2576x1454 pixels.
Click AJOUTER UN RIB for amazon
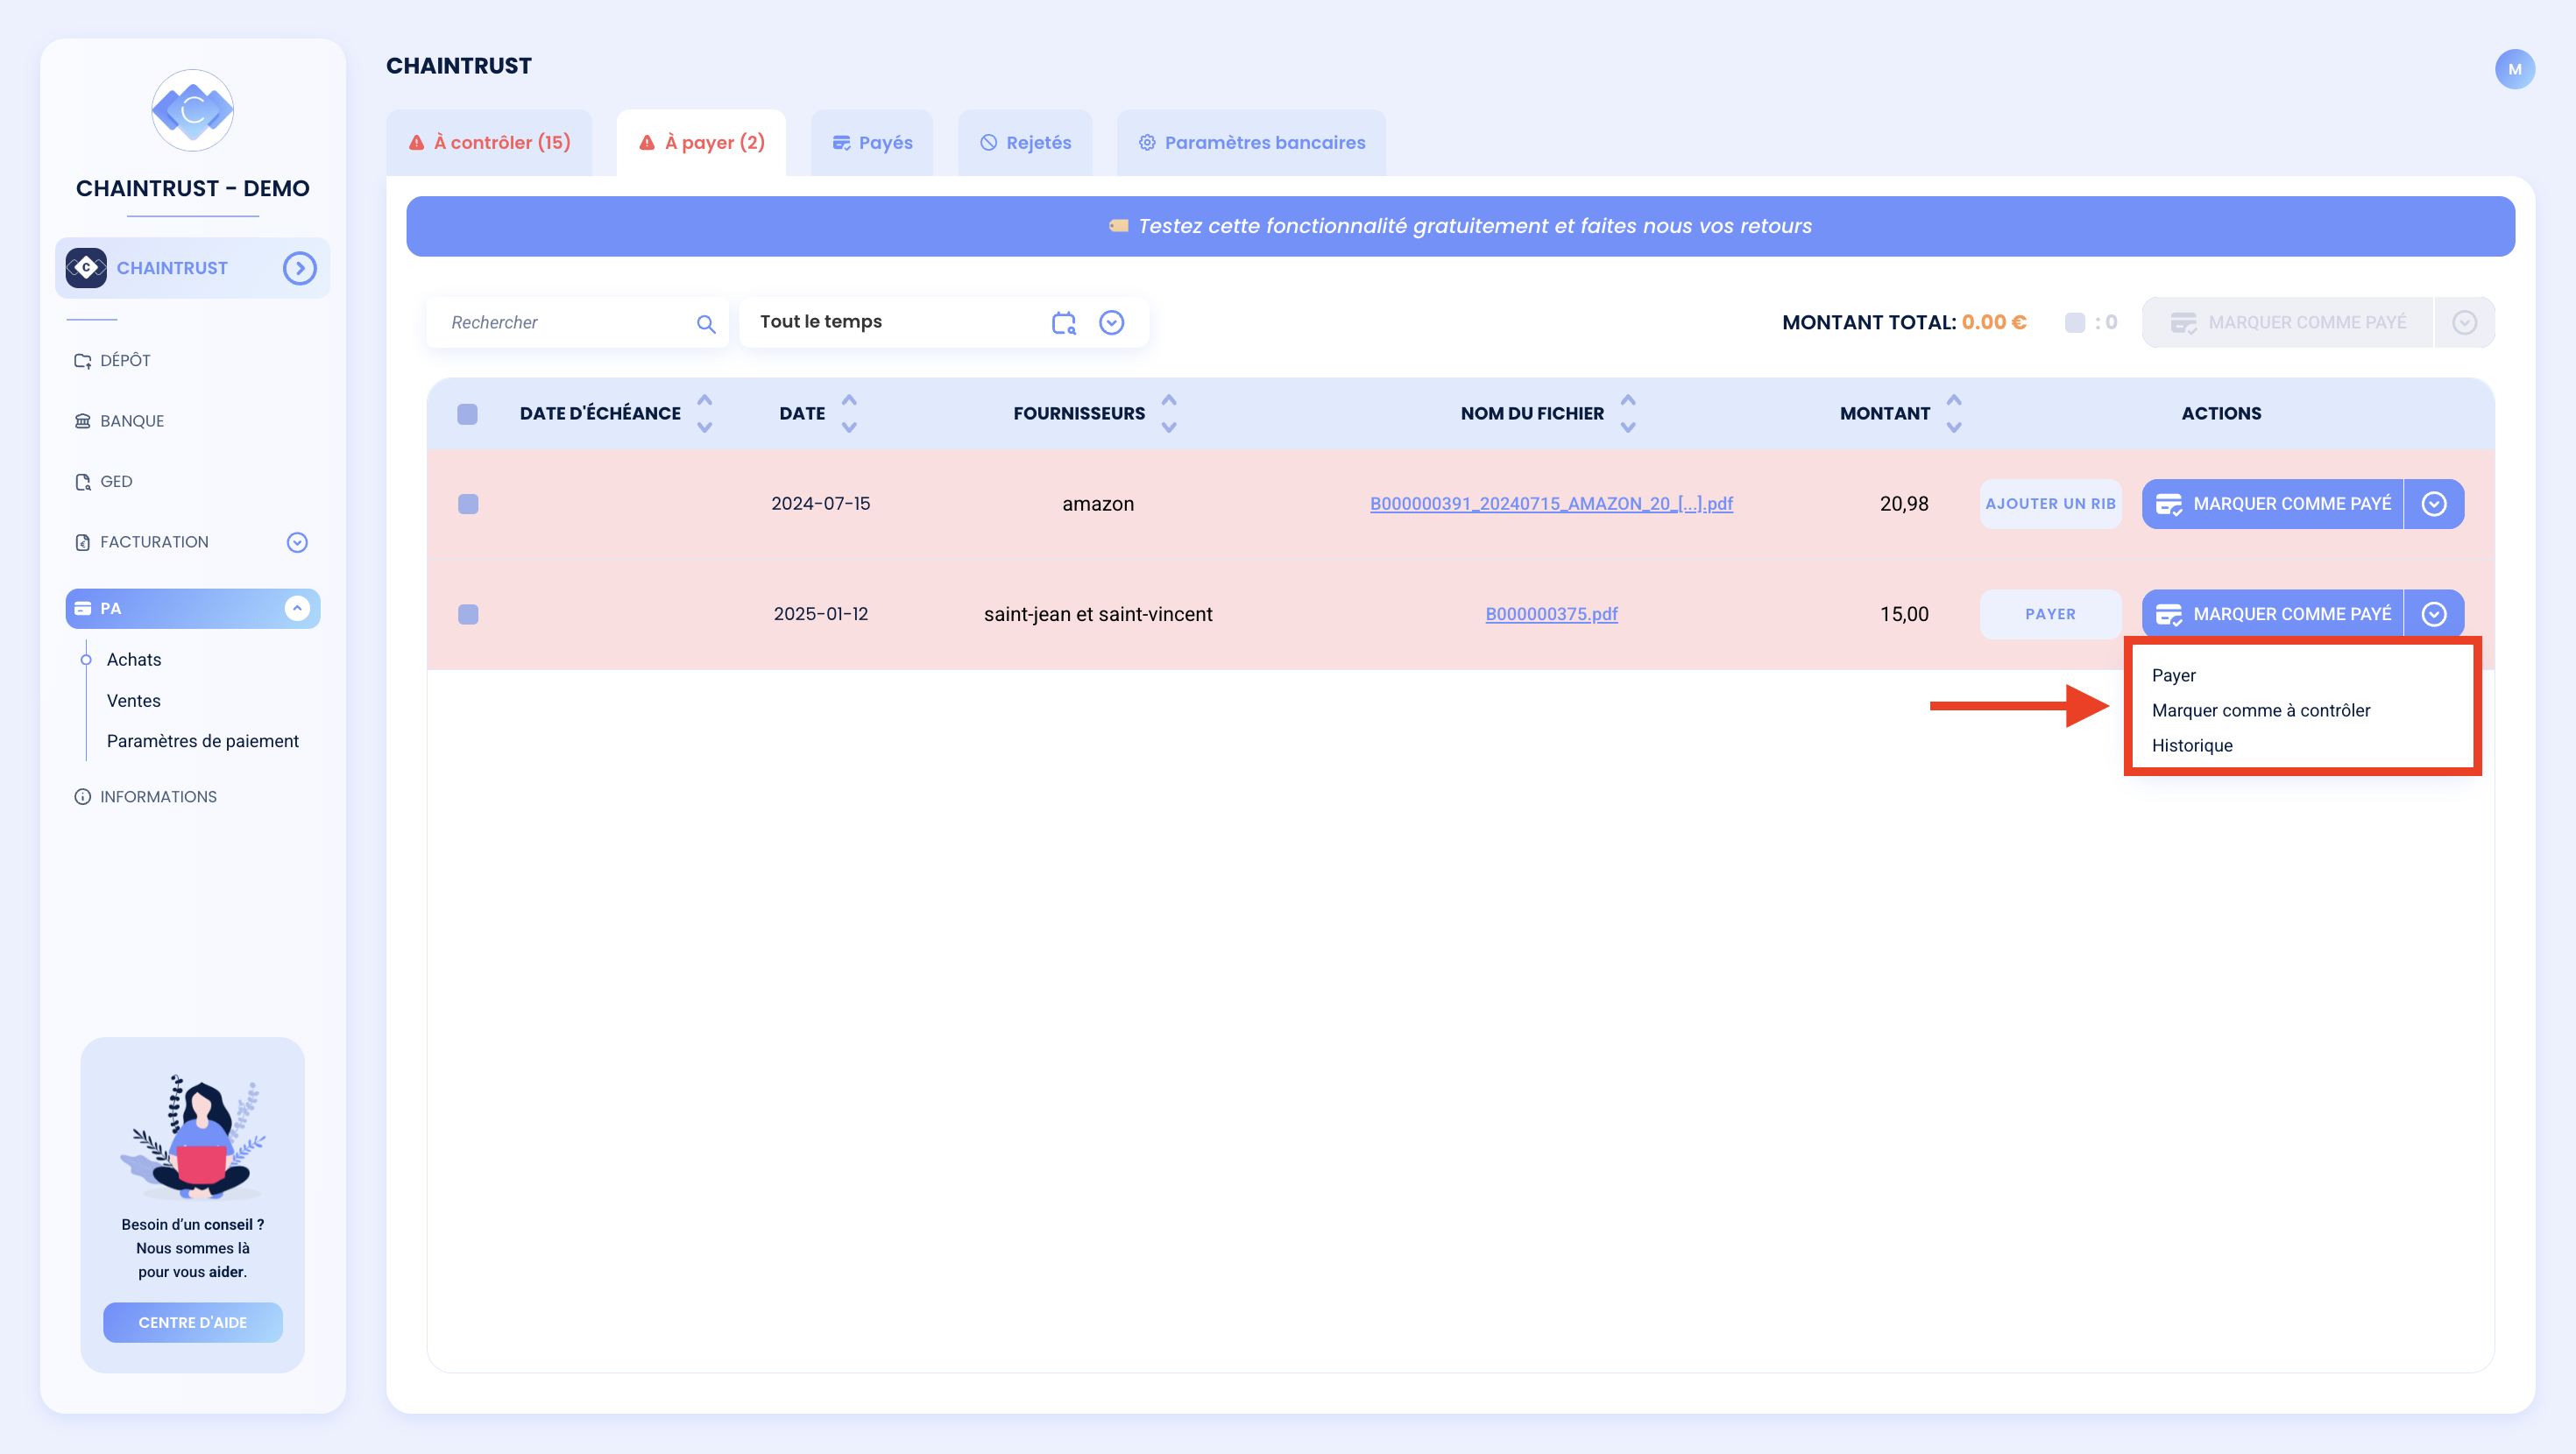pyautogui.click(x=2050, y=504)
